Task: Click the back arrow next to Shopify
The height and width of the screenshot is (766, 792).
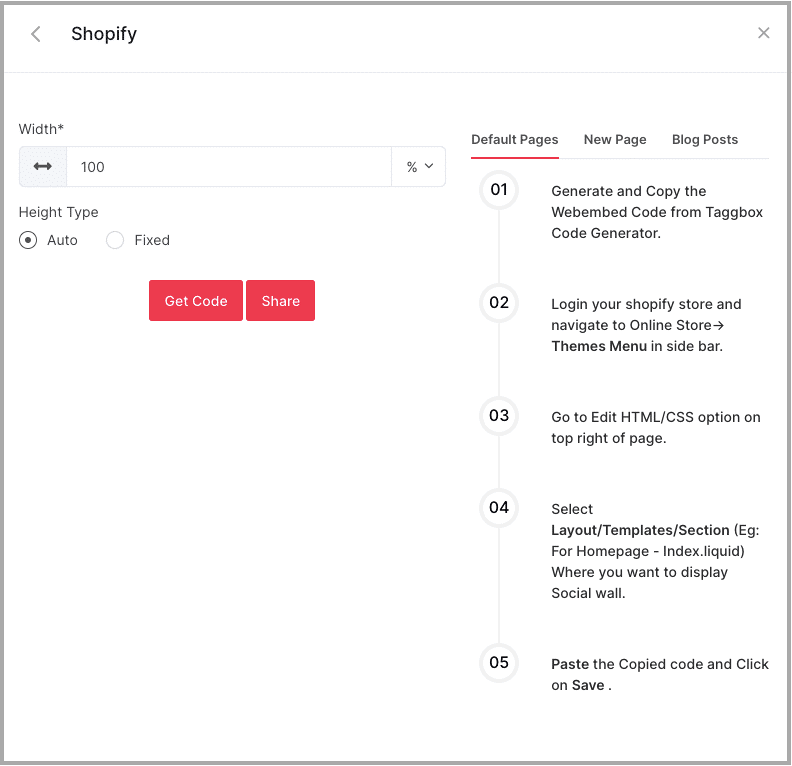Action: [36, 34]
